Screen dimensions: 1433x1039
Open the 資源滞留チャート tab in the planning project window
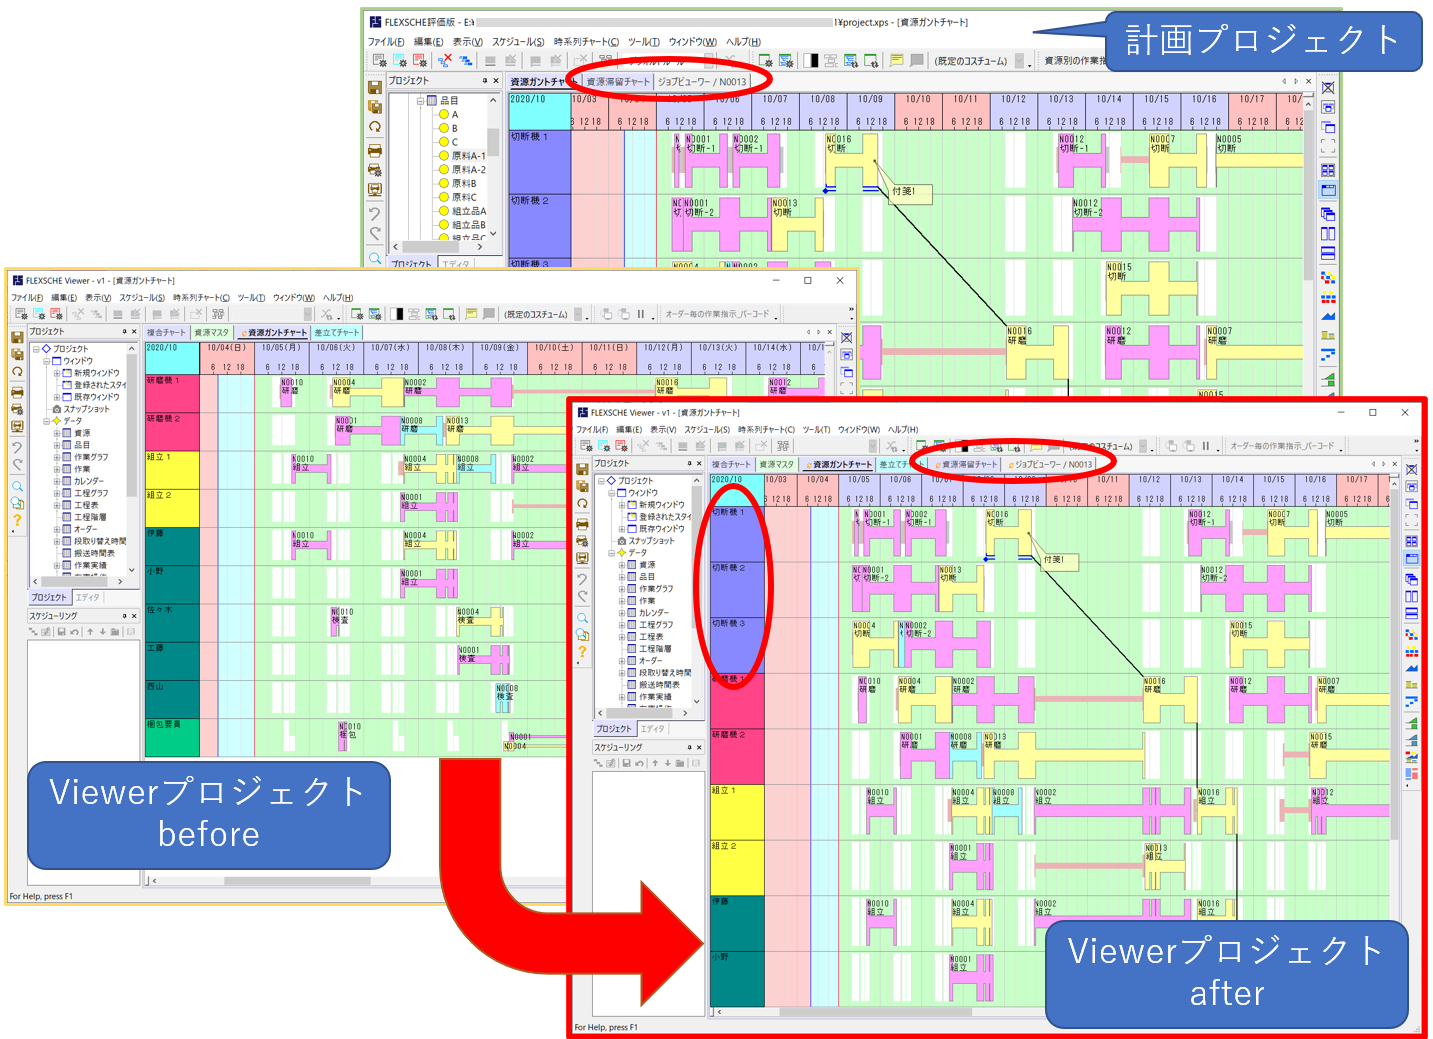click(x=616, y=82)
